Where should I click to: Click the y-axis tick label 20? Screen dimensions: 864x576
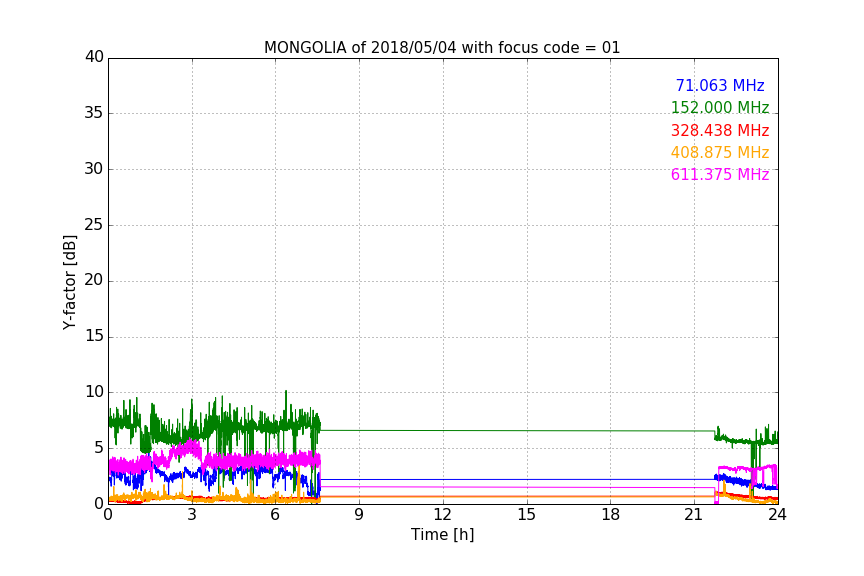tap(94, 280)
